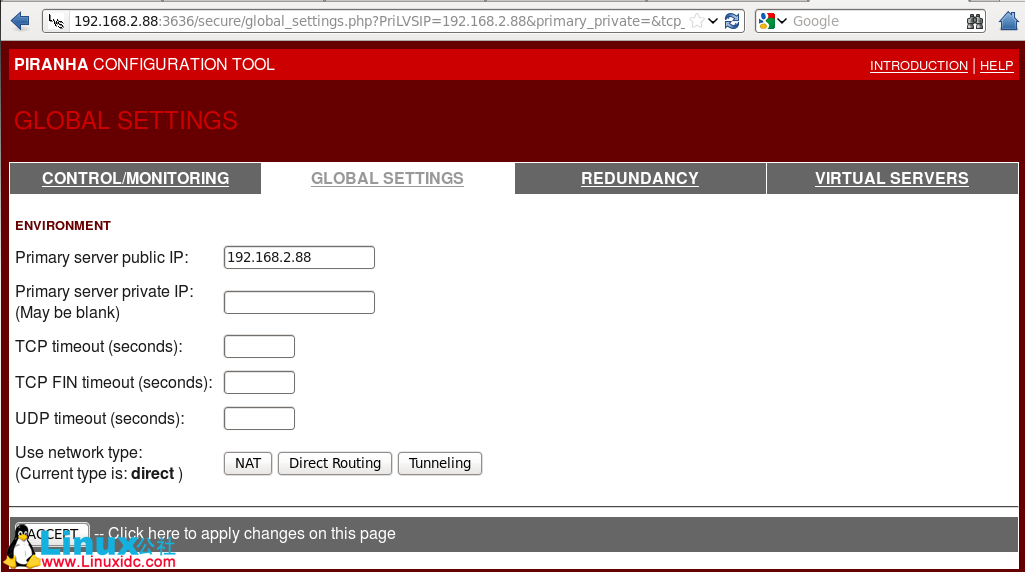Go to the browser home page icon
Viewport: 1025px width, 572px height.
pos(1008,21)
